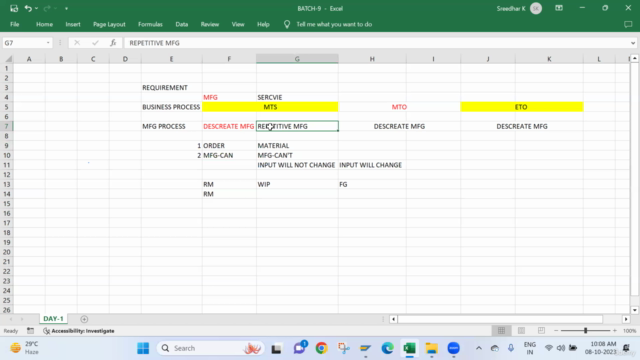
Task: Click the Tell me lightbulb icon
Action: (287, 24)
